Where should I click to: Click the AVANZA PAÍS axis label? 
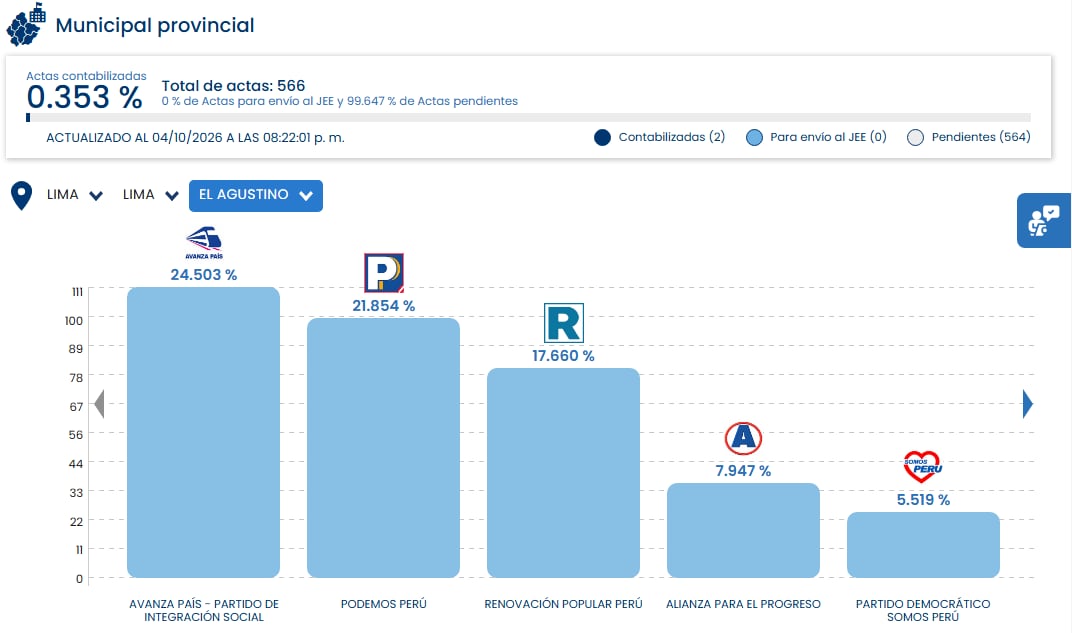(x=204, y=610)
